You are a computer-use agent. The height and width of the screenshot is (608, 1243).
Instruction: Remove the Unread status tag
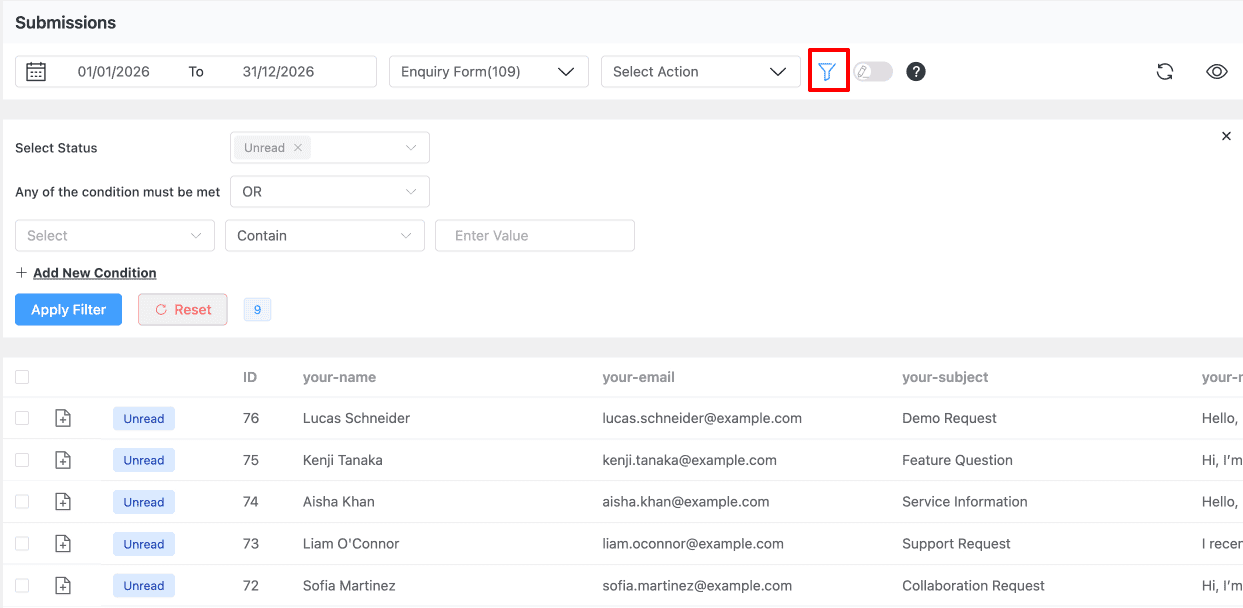[x=298, y=148]
